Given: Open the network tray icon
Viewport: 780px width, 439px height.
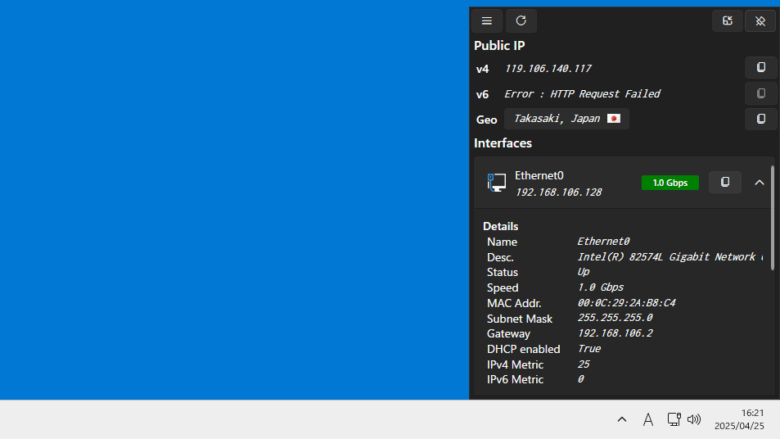Looking at the screenshot, I should click(x=674, y=420).
